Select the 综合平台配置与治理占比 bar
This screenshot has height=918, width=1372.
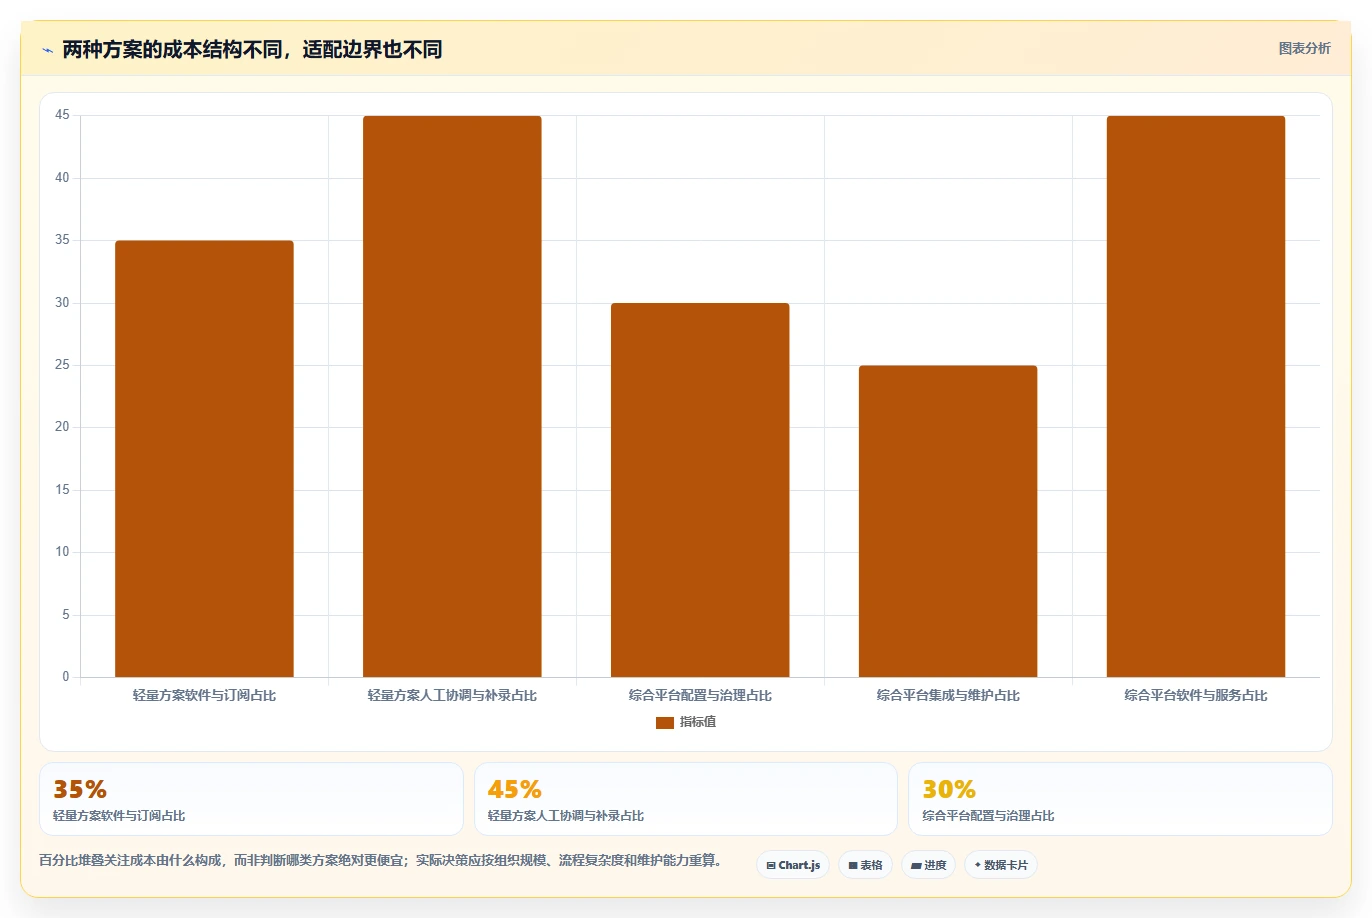(x=700, y=490)
